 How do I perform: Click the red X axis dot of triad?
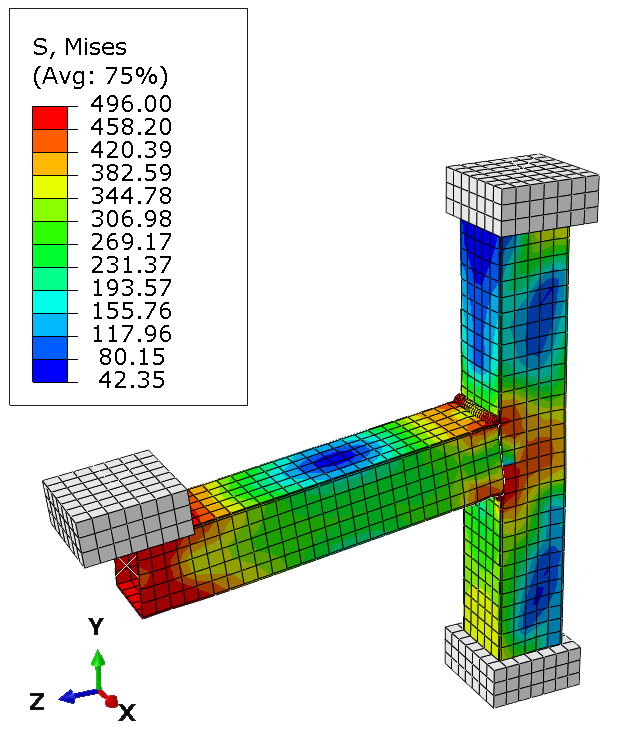coord(112,700)
